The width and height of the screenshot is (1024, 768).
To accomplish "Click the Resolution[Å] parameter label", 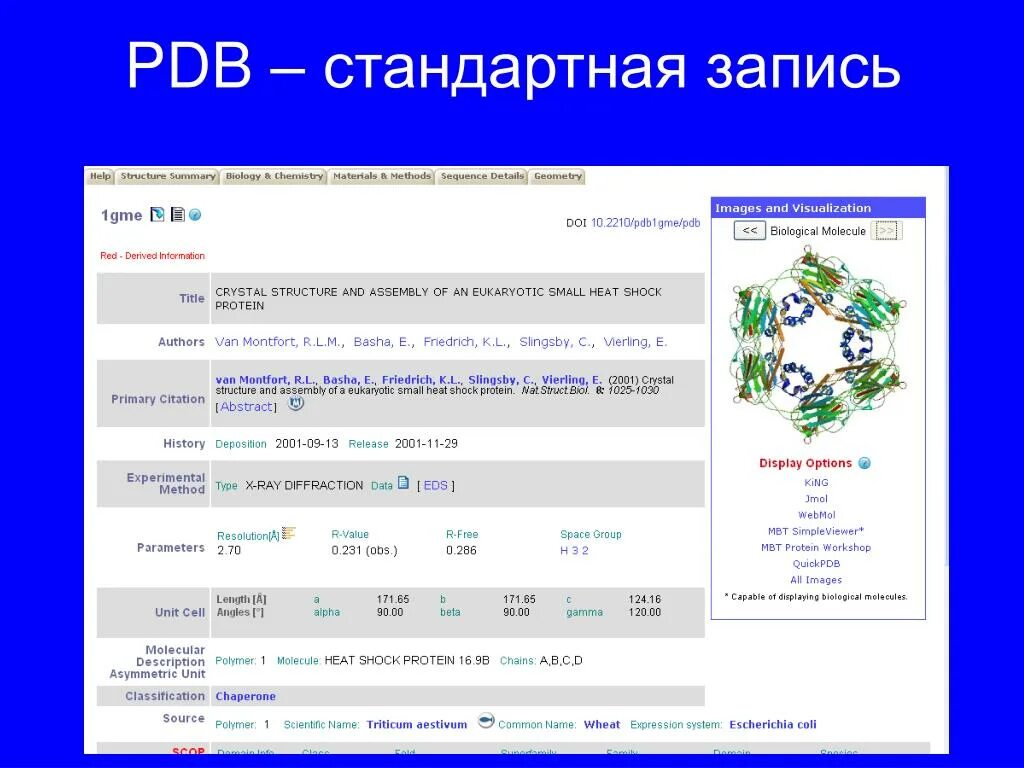I will point(248,536).
